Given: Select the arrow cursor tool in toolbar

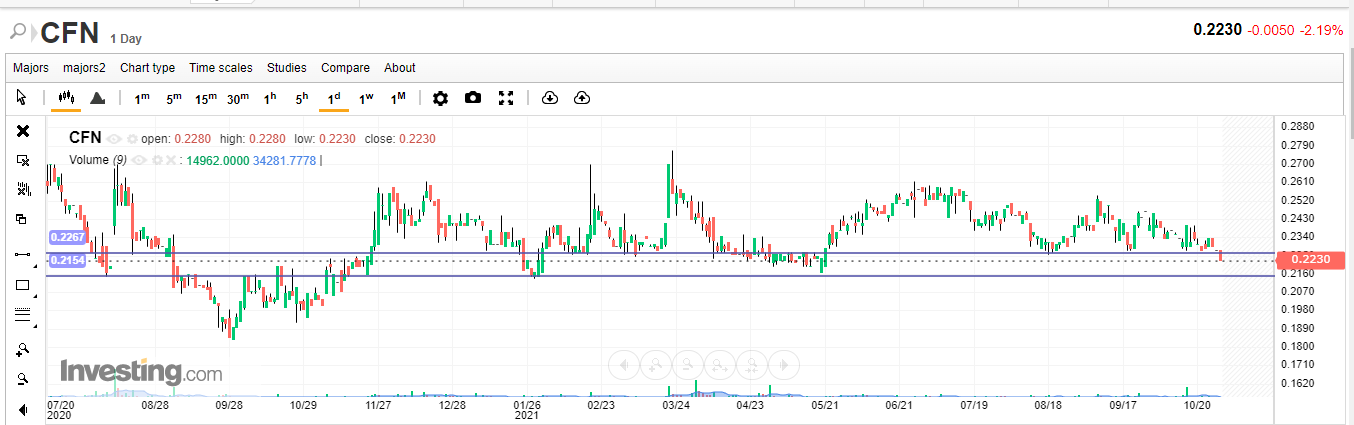Looking at the screenshot, I should coord(22,98).
